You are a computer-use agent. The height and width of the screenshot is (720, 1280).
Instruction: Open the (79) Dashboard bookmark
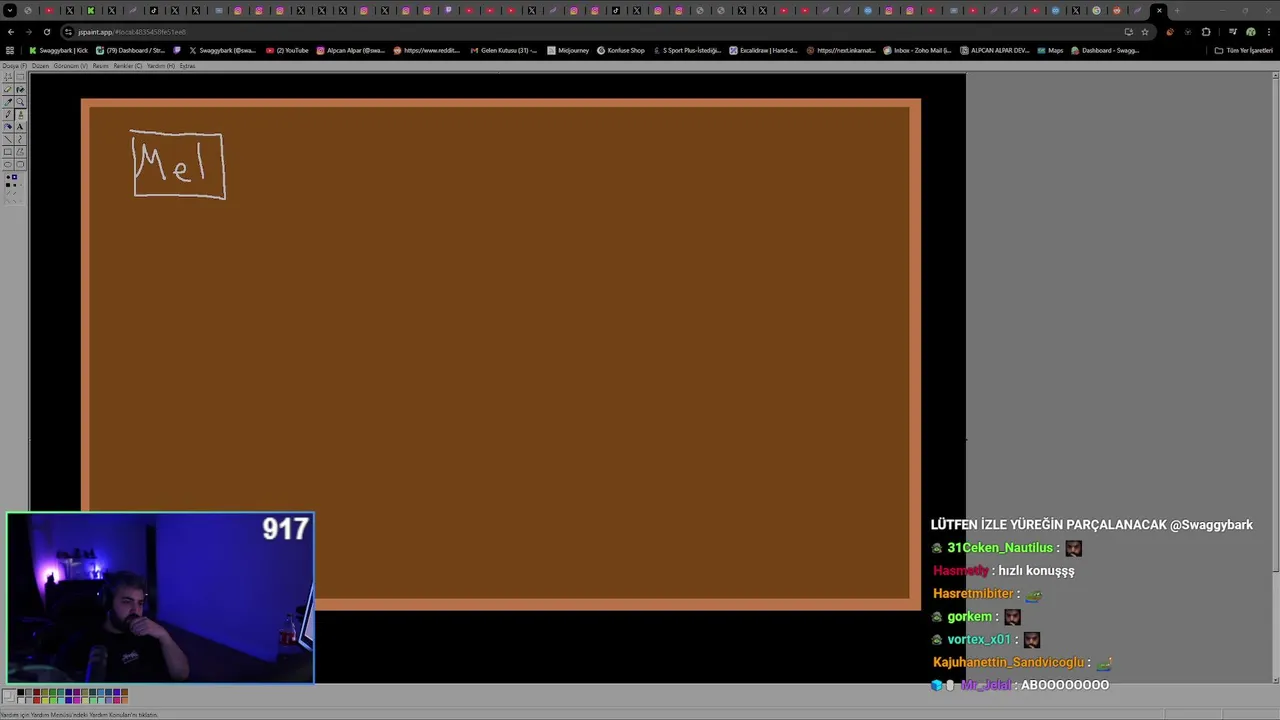click(x=130, y=50)
